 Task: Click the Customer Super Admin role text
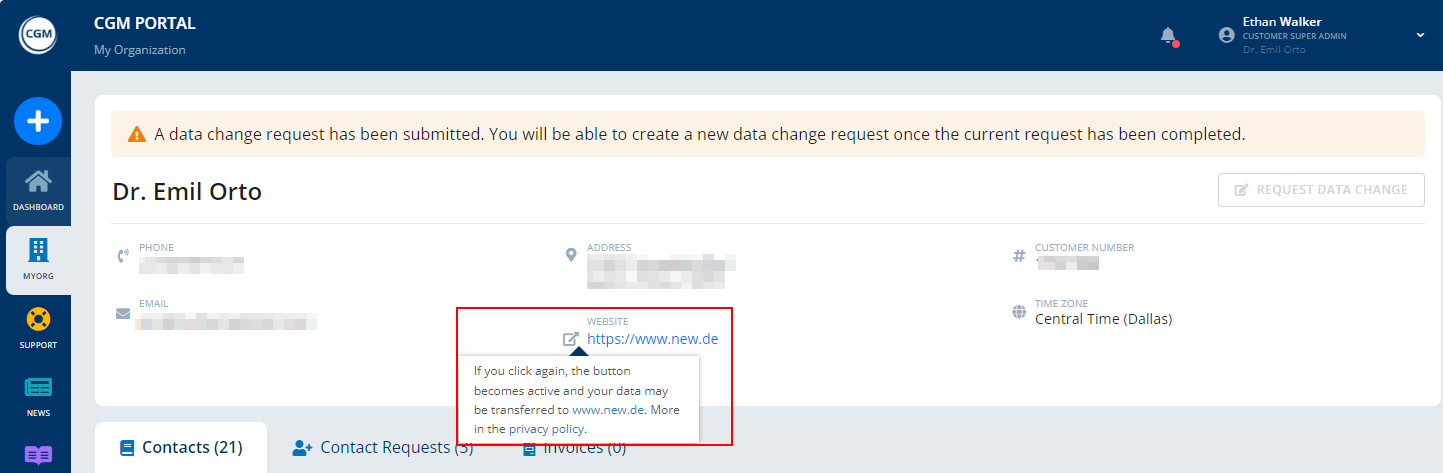coord(1294,36)
